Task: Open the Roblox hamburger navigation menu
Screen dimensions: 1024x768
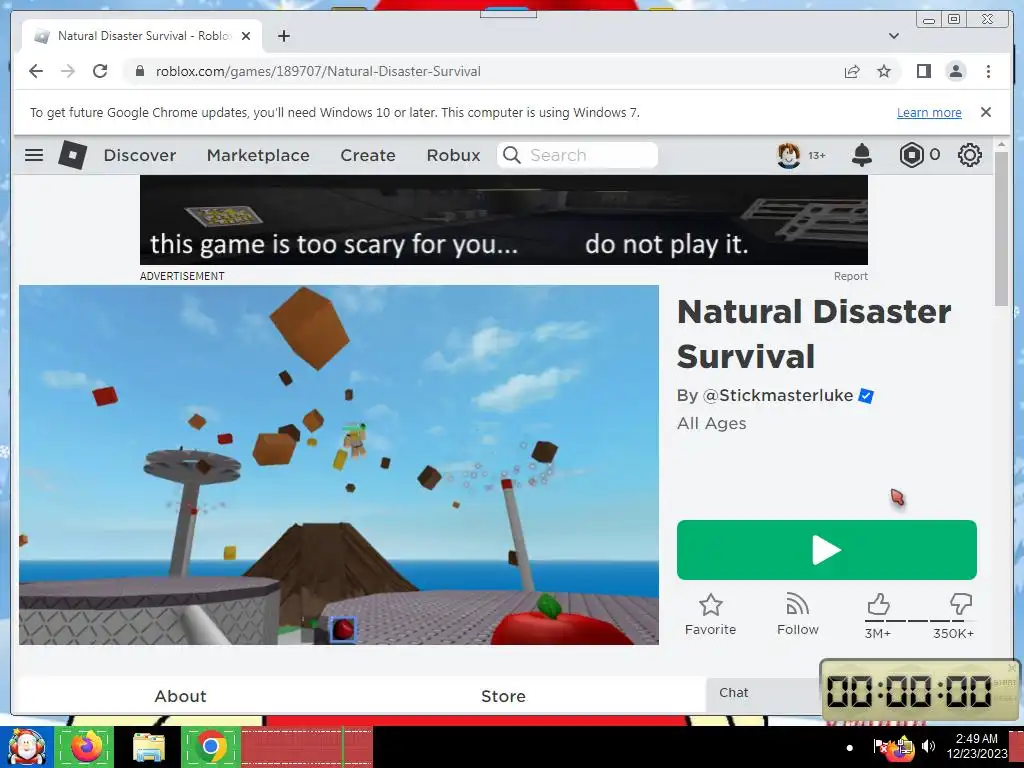Action: point(34,155)
